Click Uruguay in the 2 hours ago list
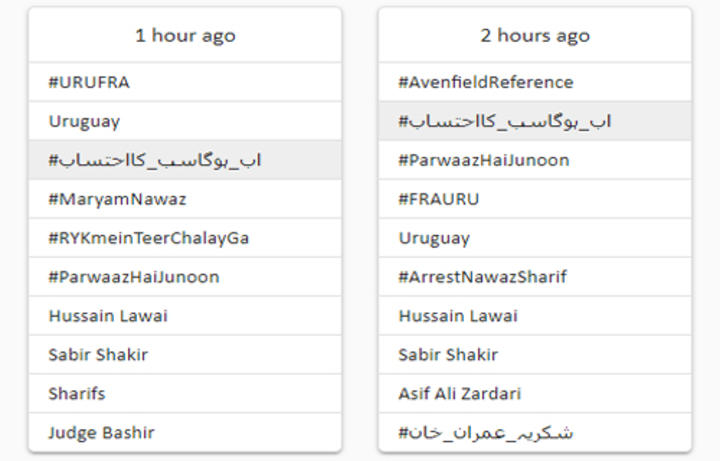 (535, 238)
